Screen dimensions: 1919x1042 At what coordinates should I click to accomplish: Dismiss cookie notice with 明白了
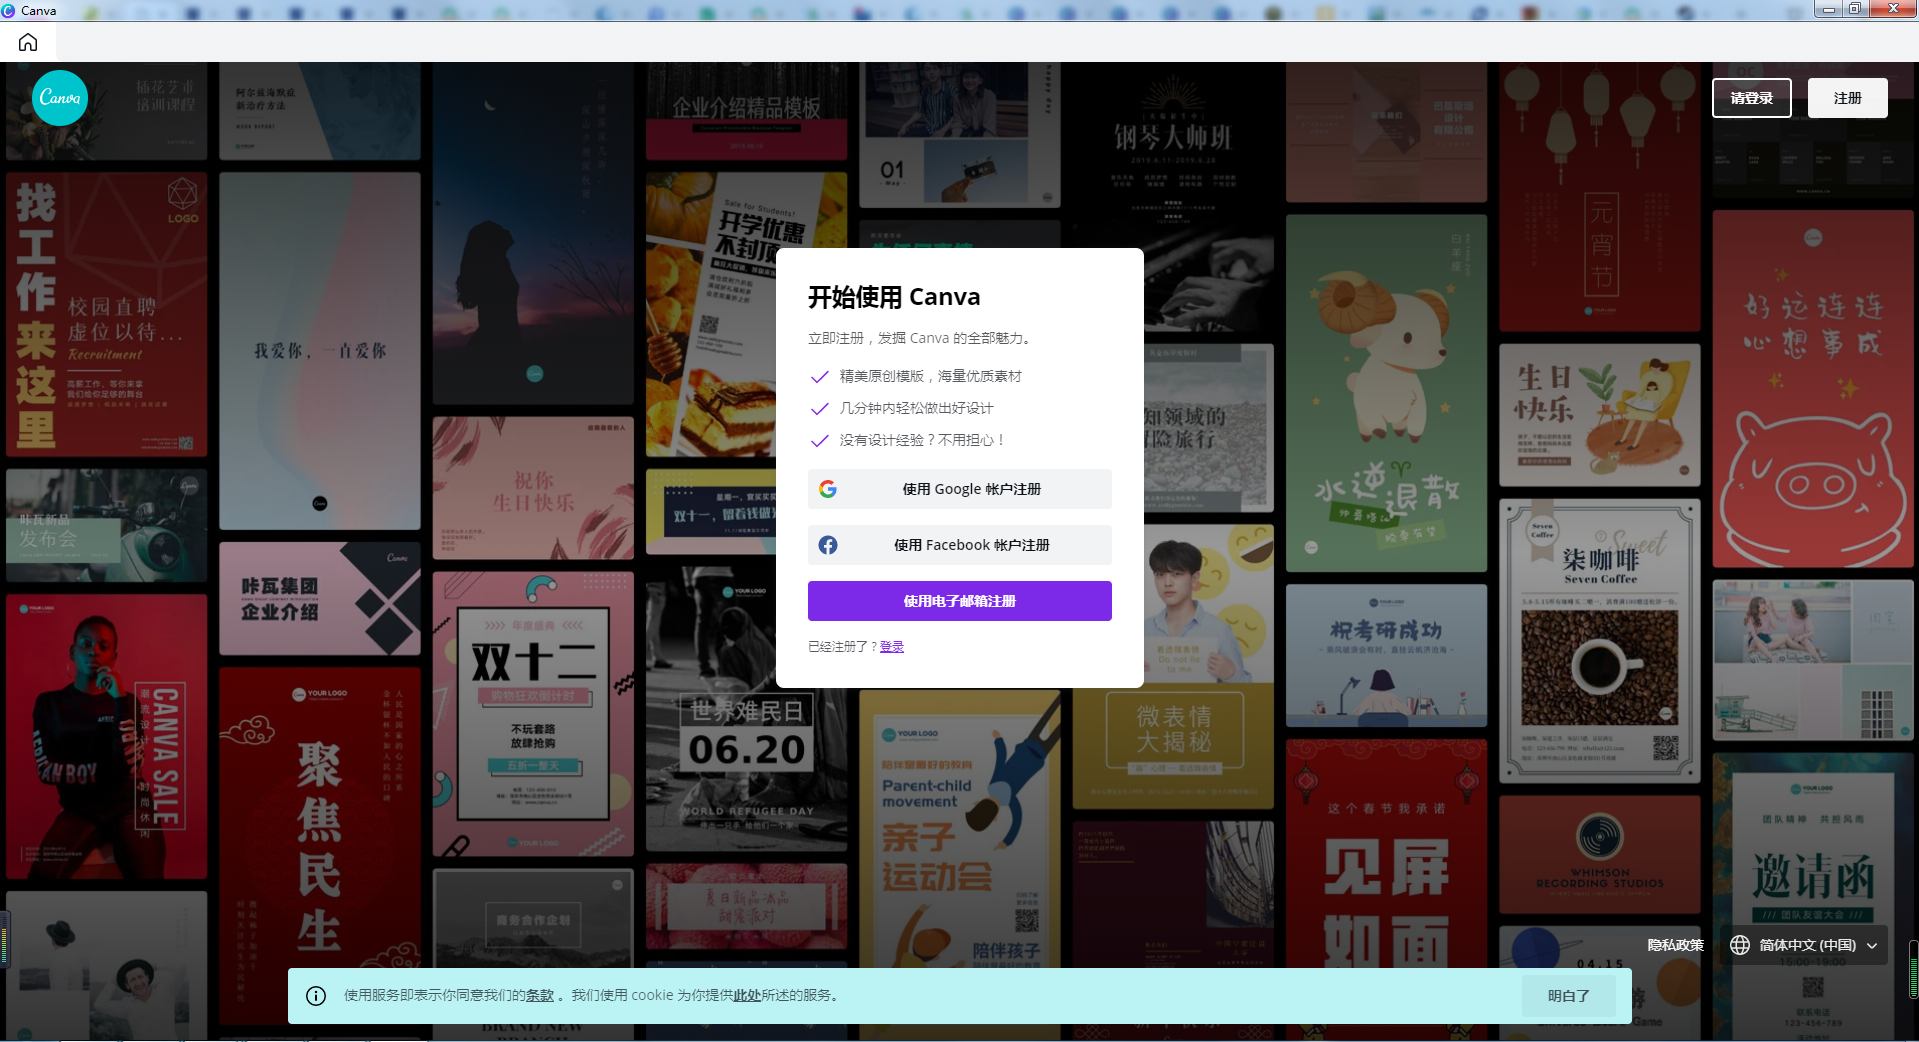click(x=1568, y=996)
